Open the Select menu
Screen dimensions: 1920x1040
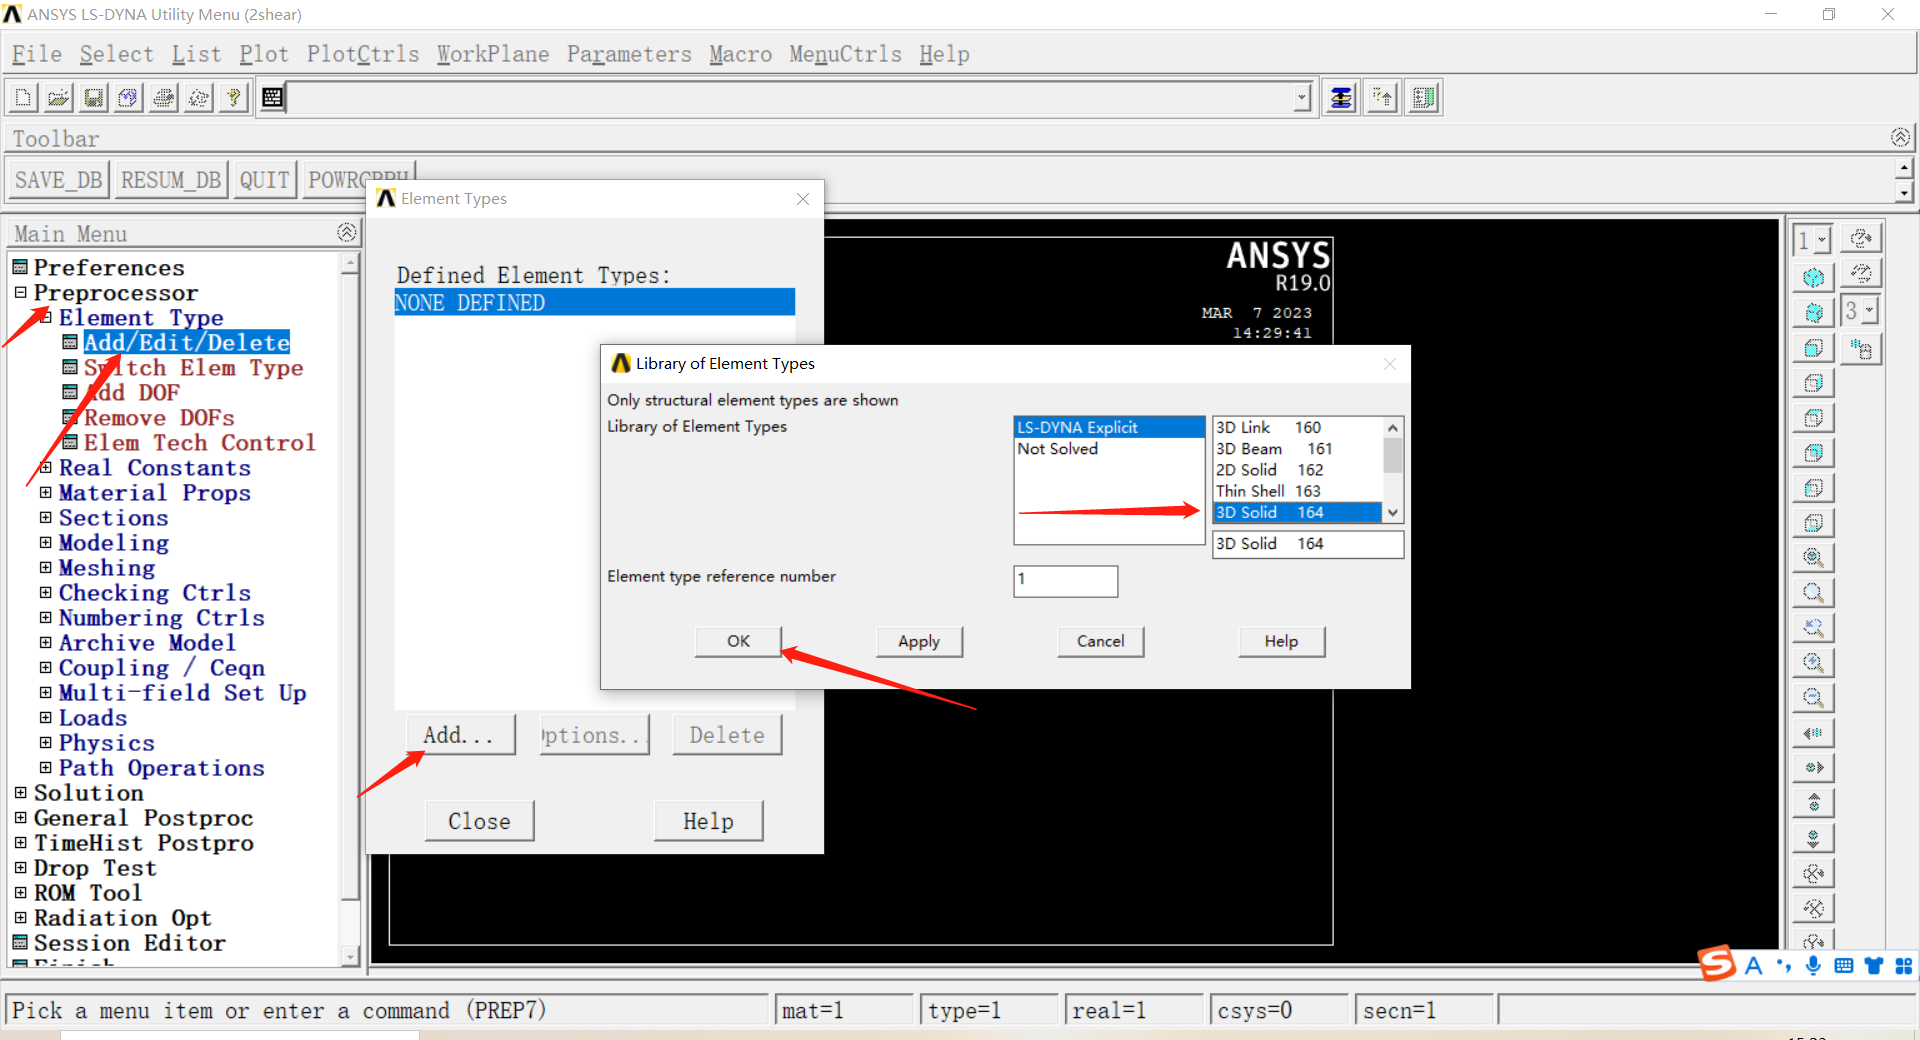(x=116, y=54)
